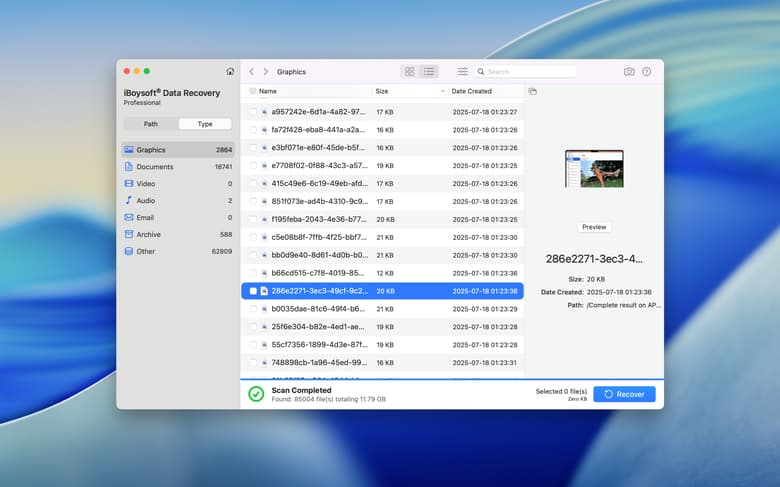780x487 pixels.
Task: Sort by Date Created column header
Action: [471, 91]
